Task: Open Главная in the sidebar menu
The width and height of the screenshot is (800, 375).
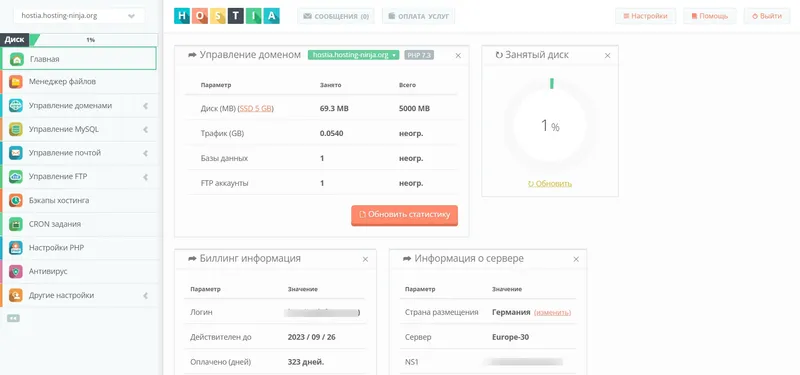Action: [79, 59]
